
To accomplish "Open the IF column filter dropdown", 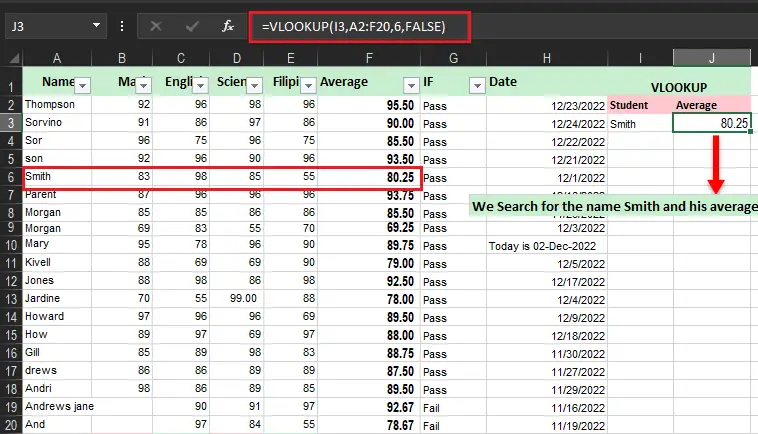I will tap(477, 86).
